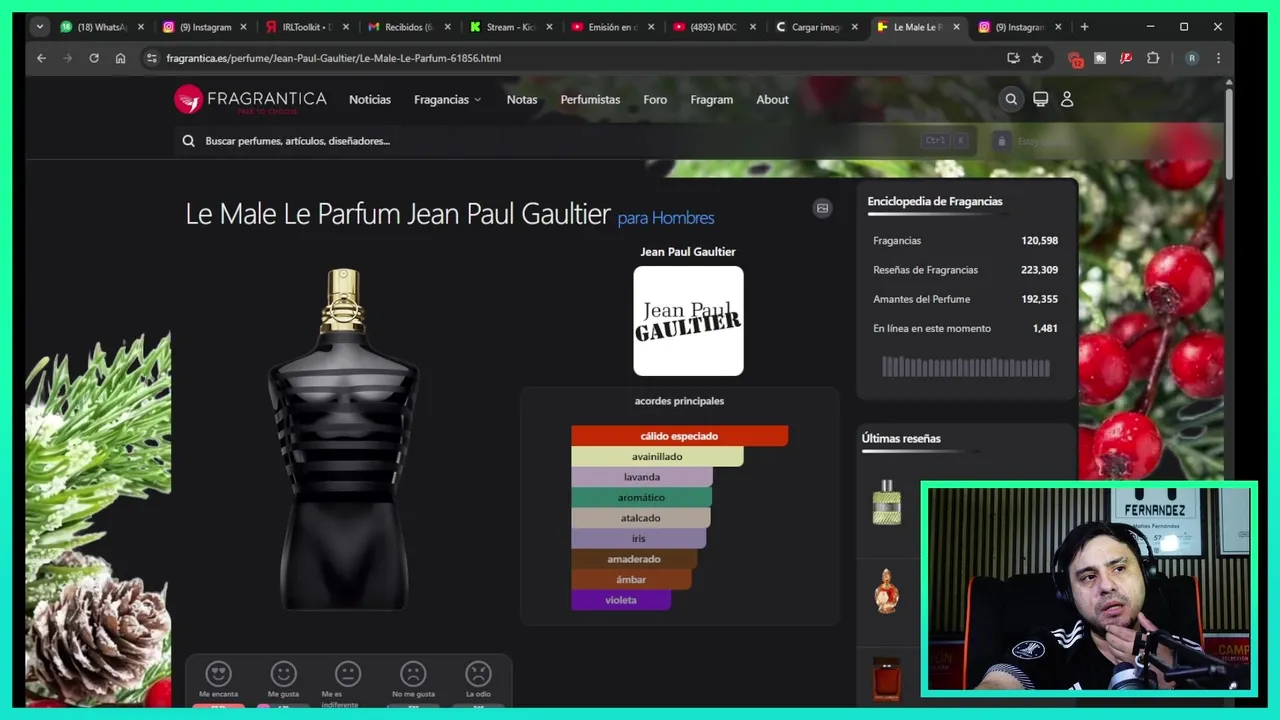Bookmark this page with star icon
Image resolution: width=1280 pixels, height=720 pixels.
tap(1037, 58)
